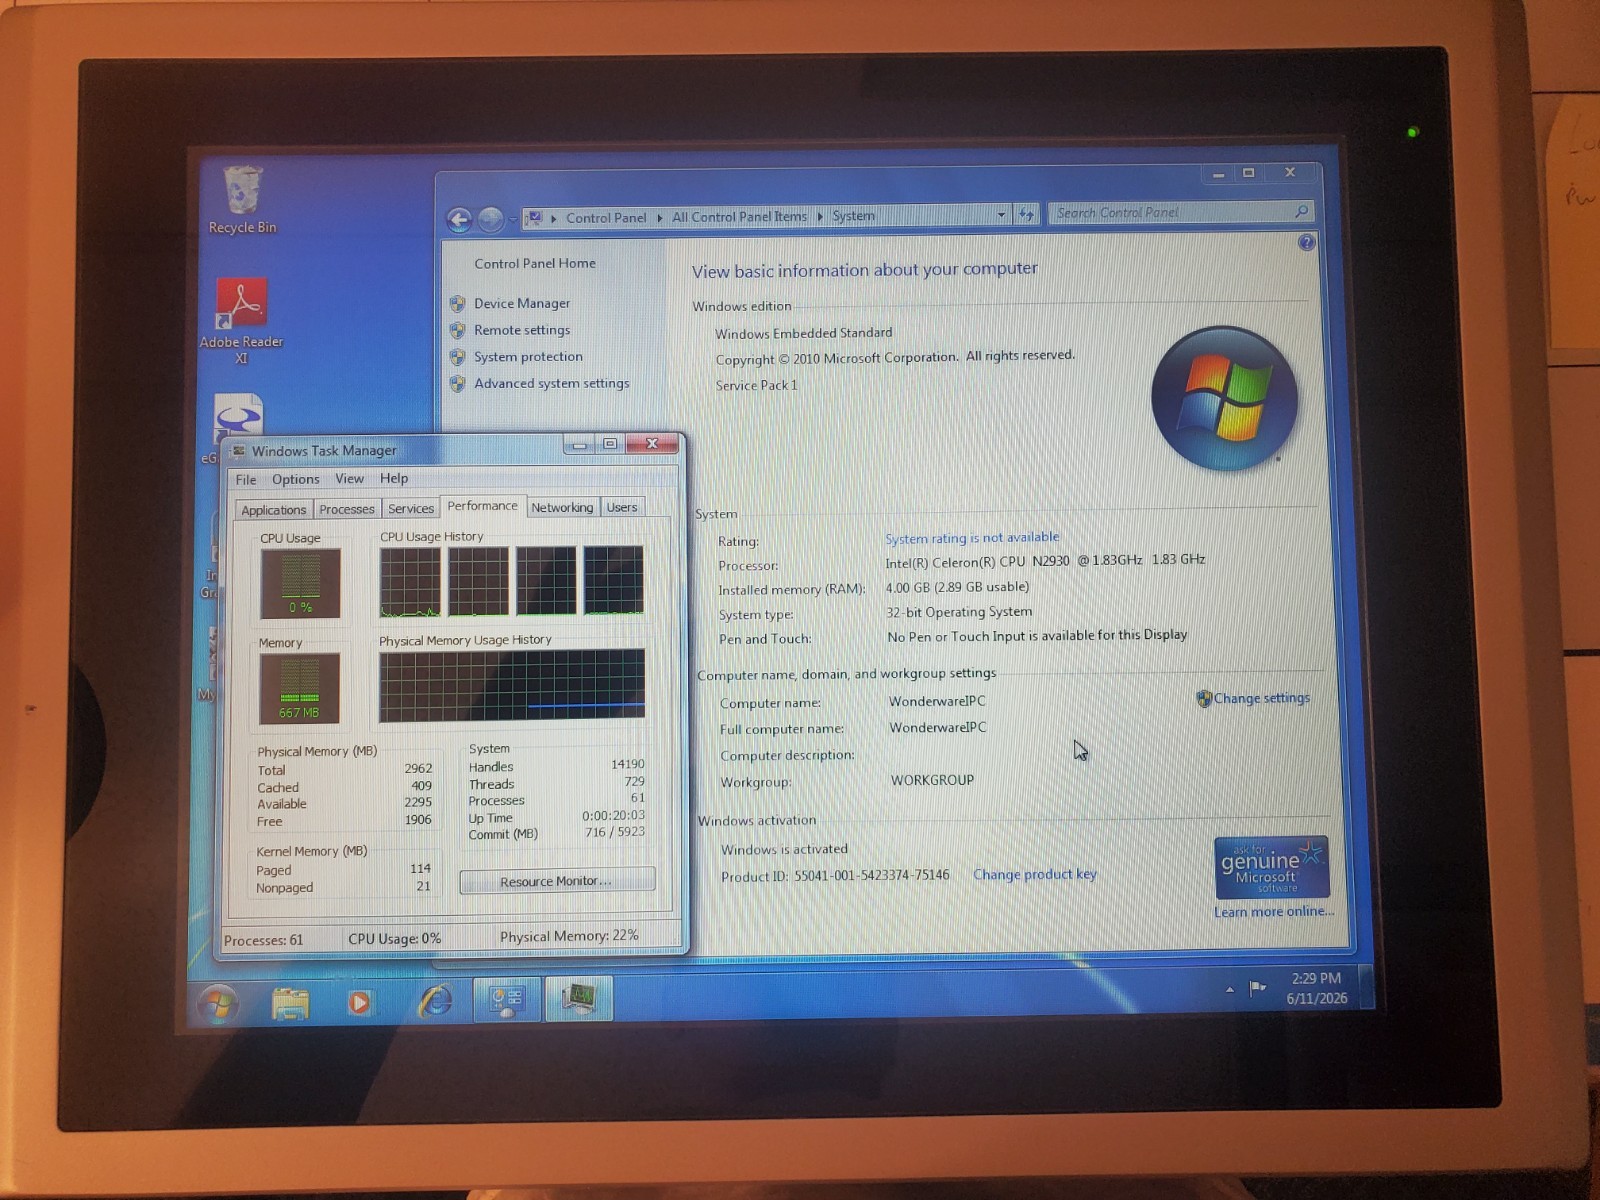Open Device Manager from the sidebar

tap(522, 303)
